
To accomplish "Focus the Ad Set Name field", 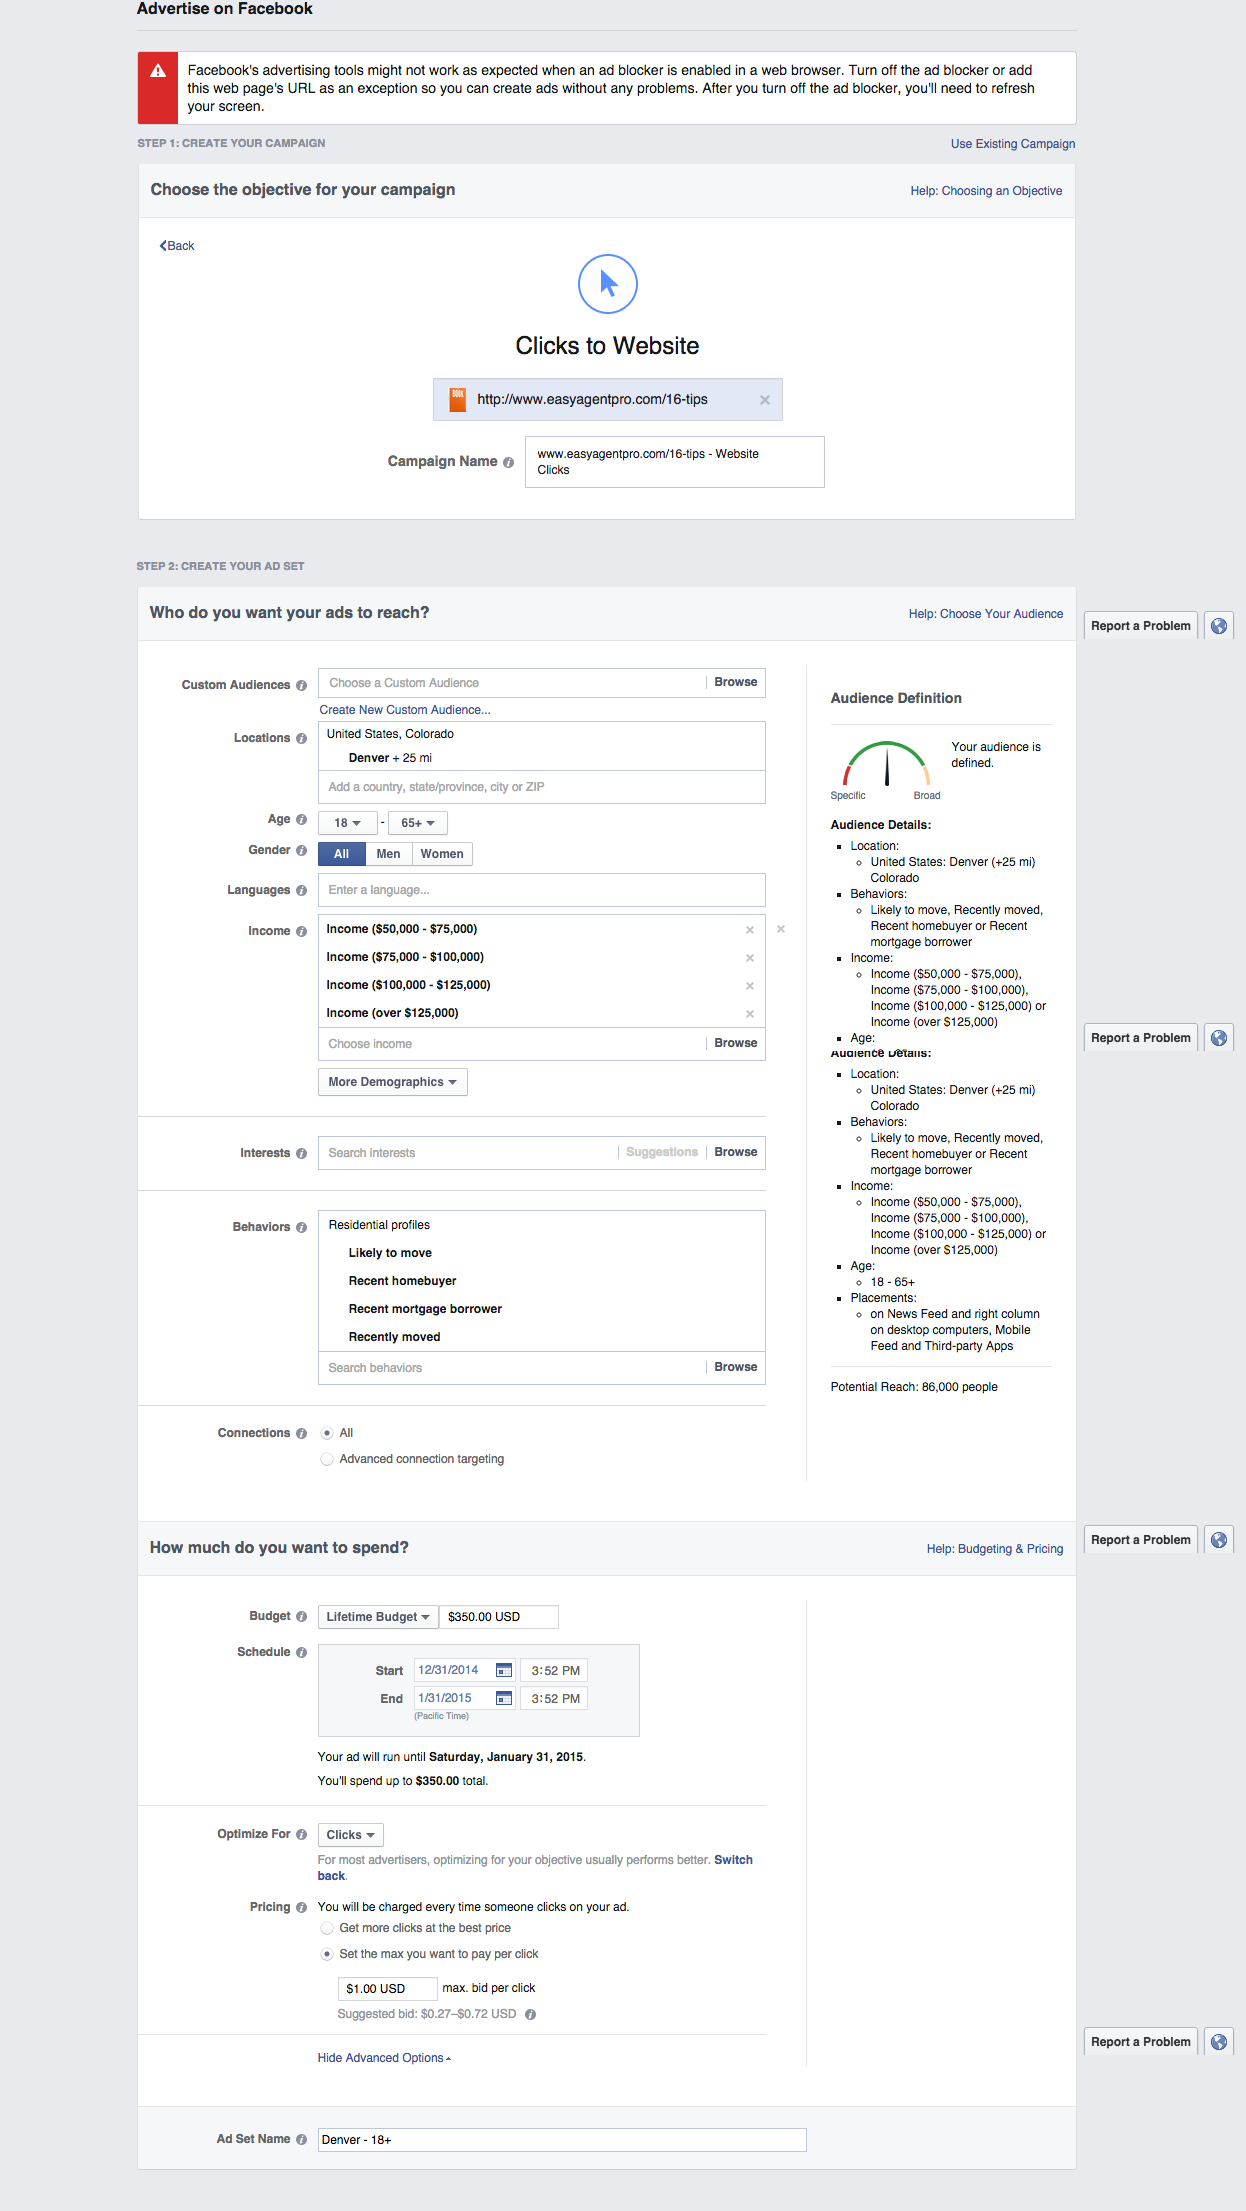I will coord(562,2140).
